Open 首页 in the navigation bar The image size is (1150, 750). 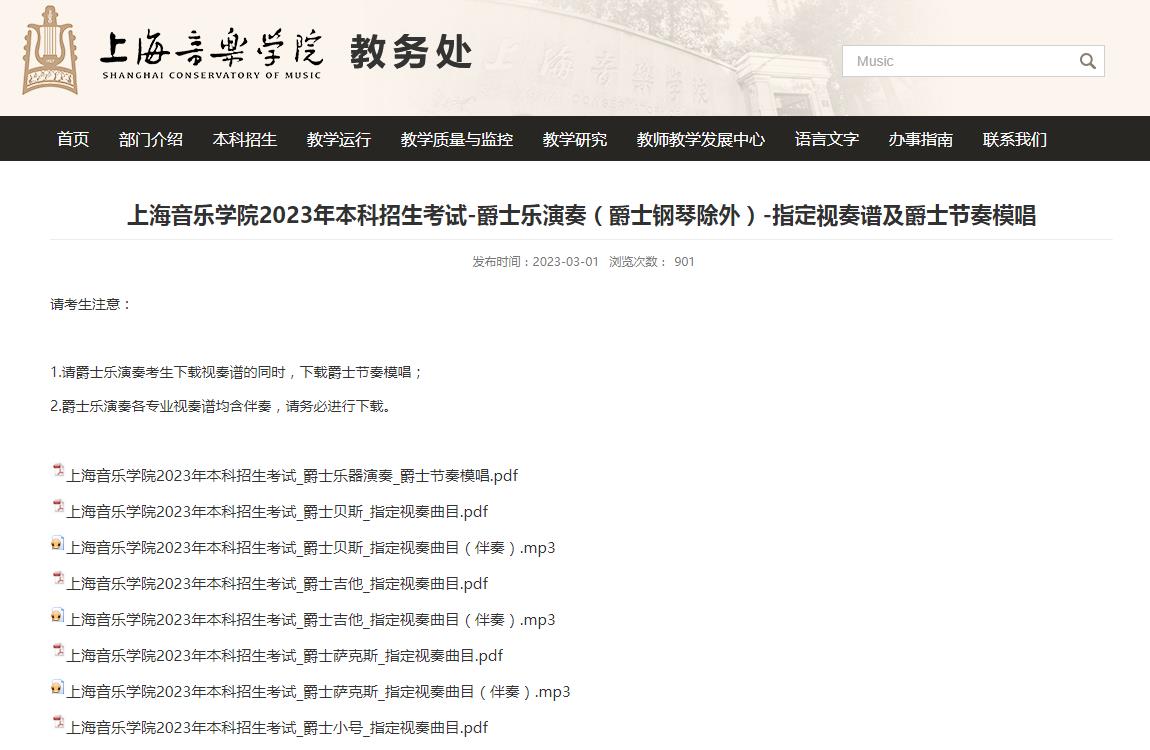(73, 139)
